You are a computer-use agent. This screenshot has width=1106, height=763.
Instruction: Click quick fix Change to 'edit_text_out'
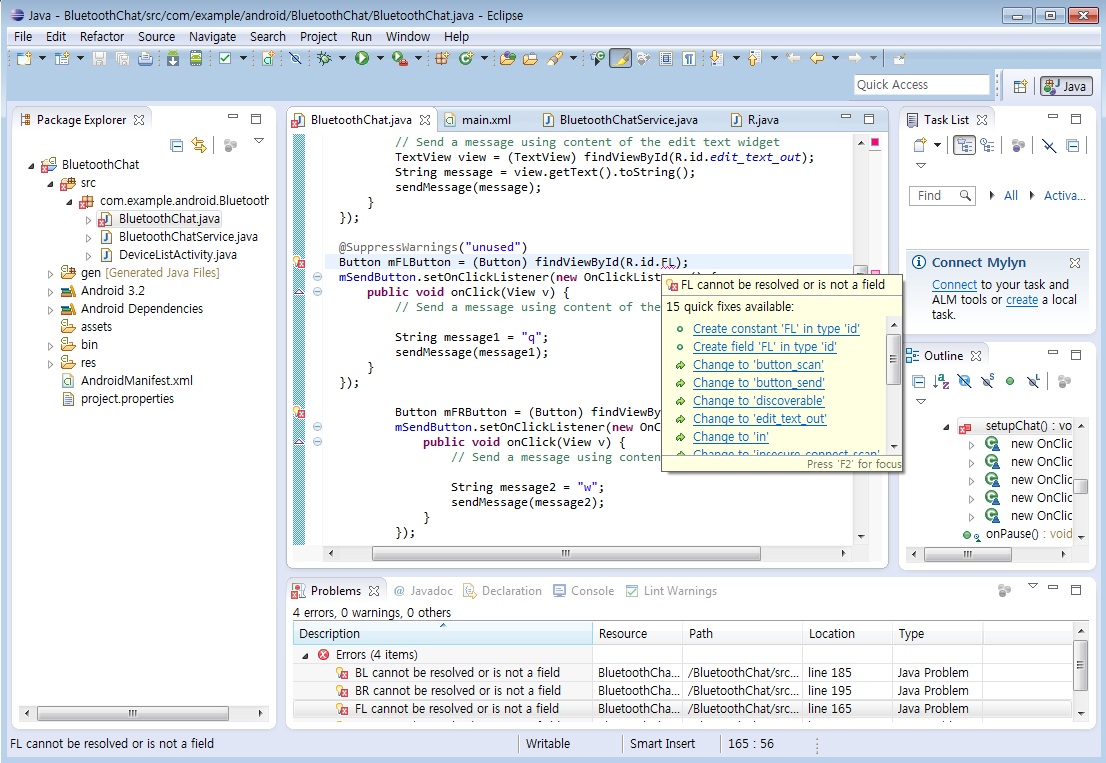point(760,419)
